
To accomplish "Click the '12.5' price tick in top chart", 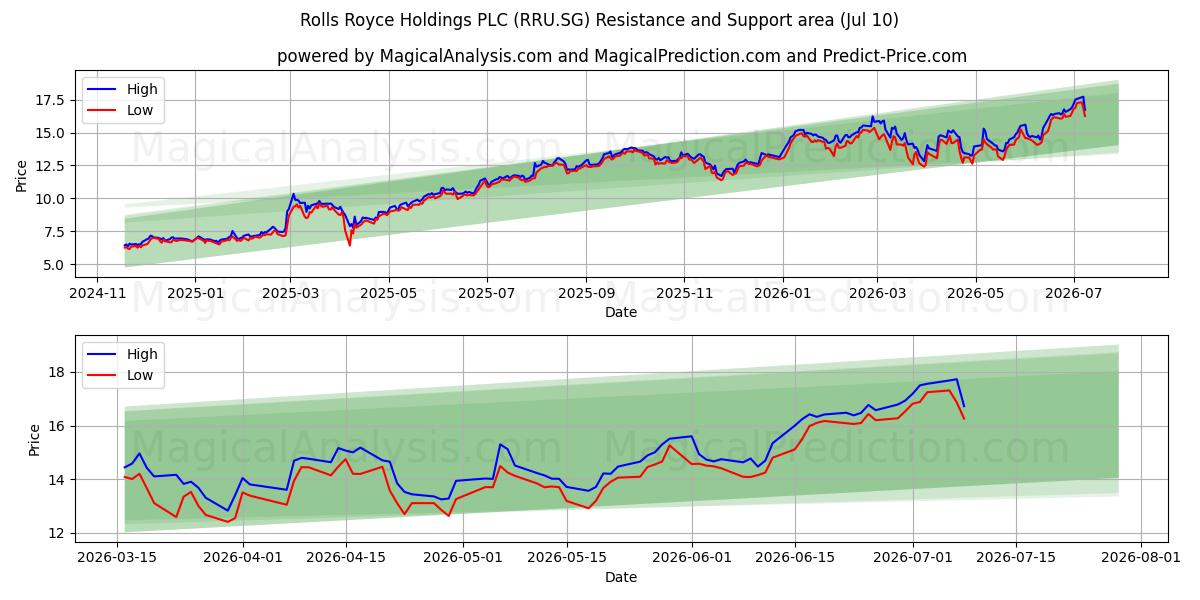I will click(x=52, y=166).
